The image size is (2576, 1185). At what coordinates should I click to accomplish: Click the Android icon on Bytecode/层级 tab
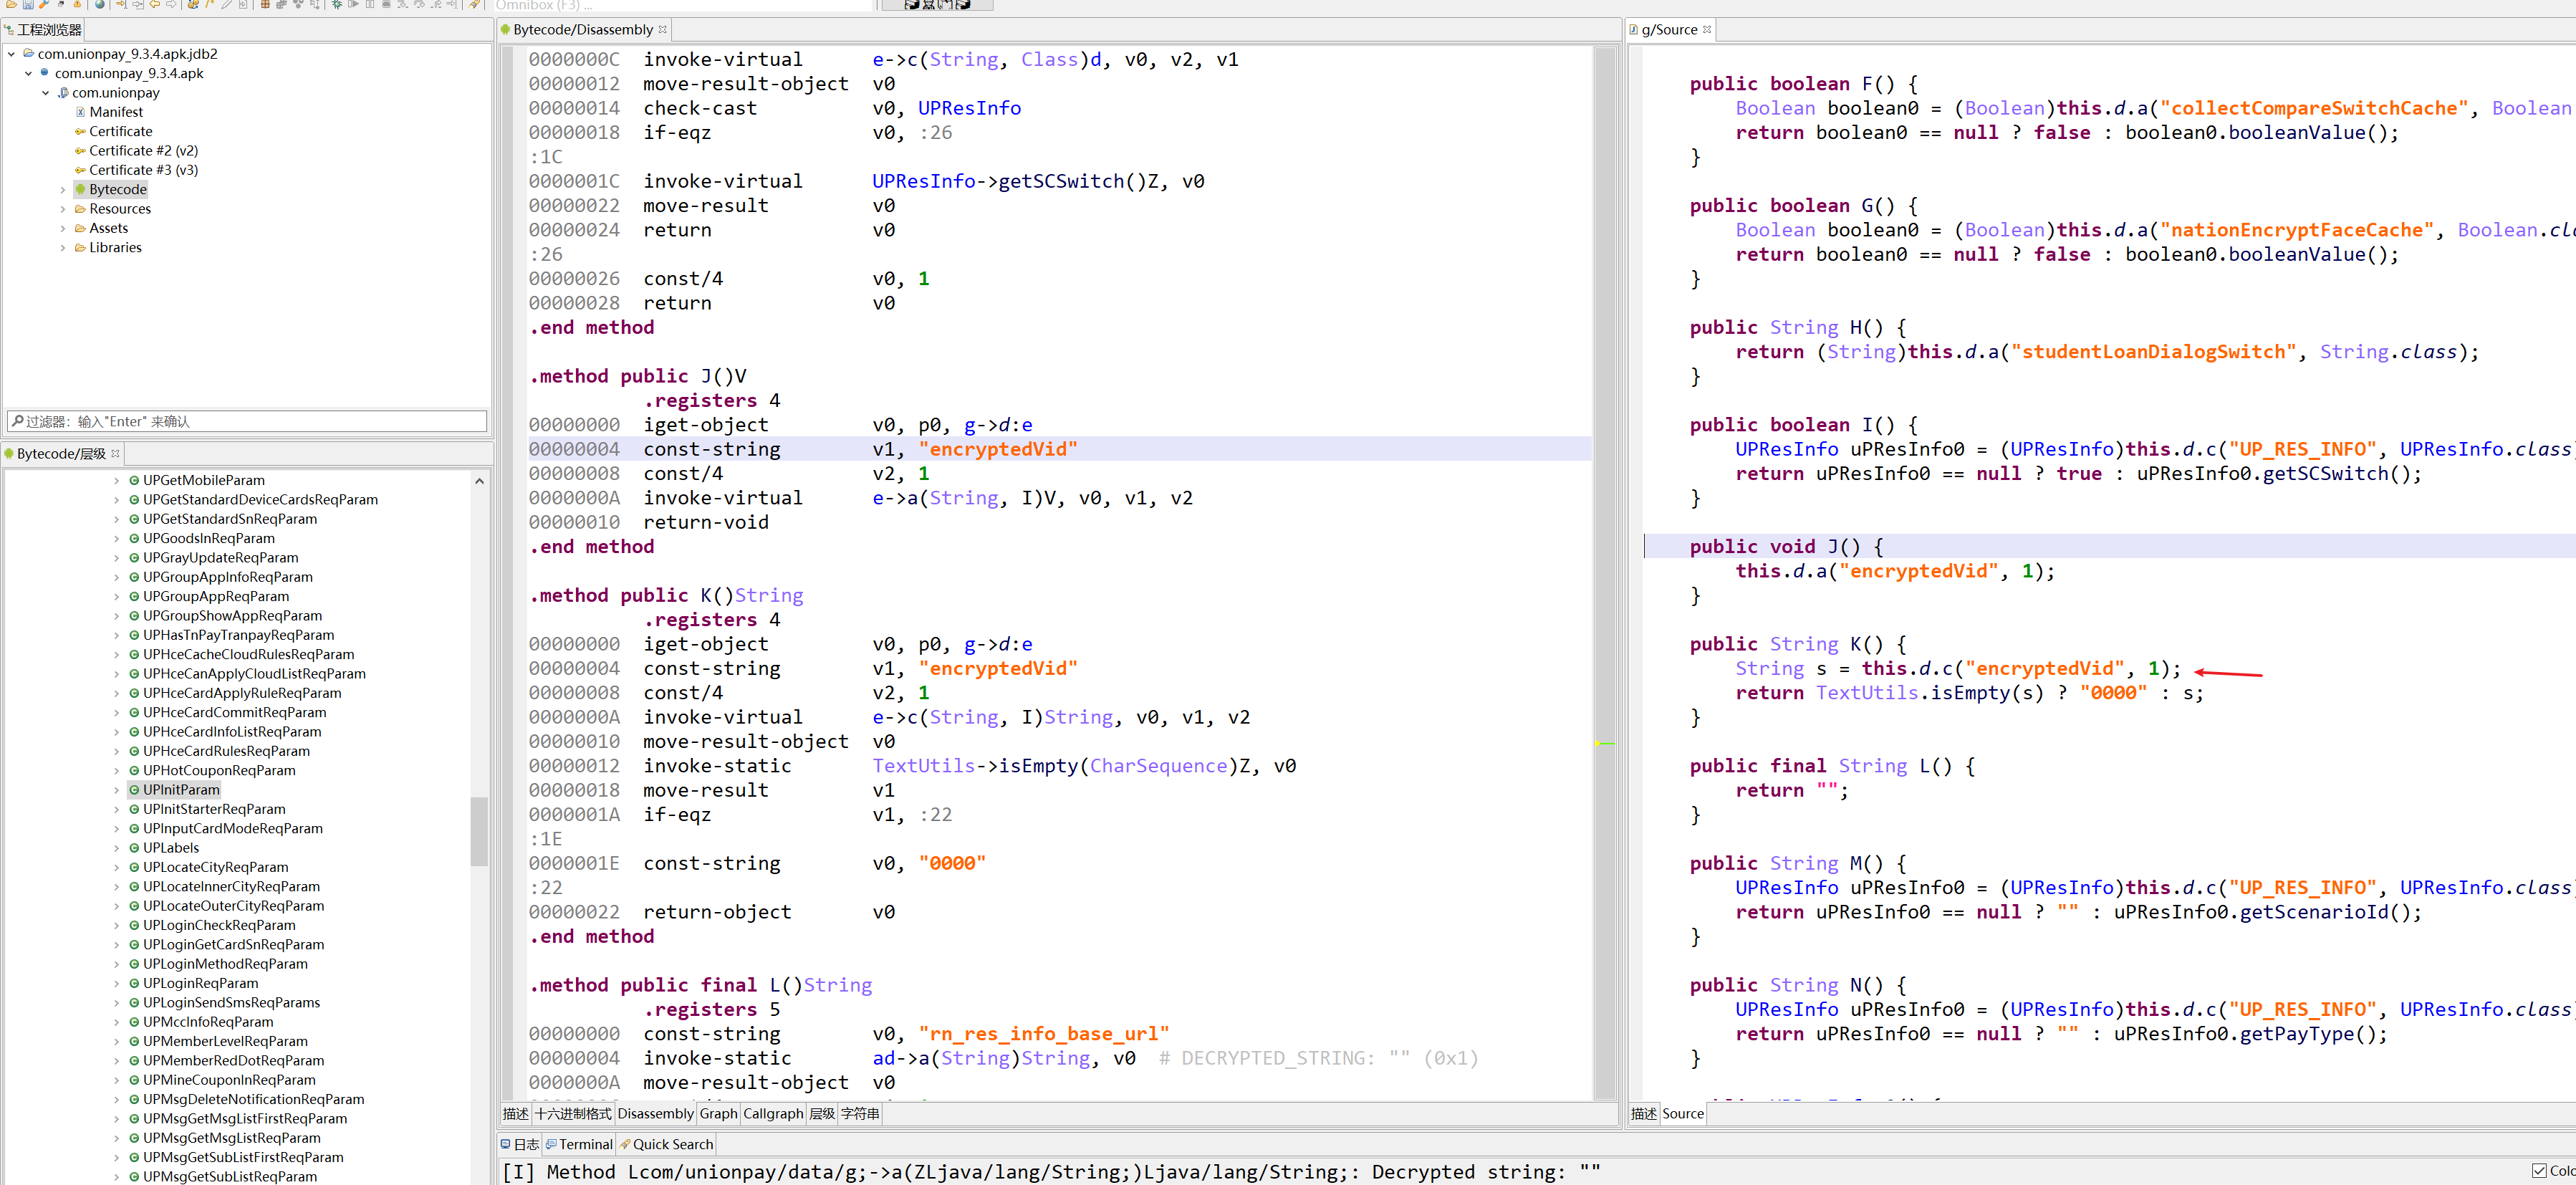click(9, 454)
